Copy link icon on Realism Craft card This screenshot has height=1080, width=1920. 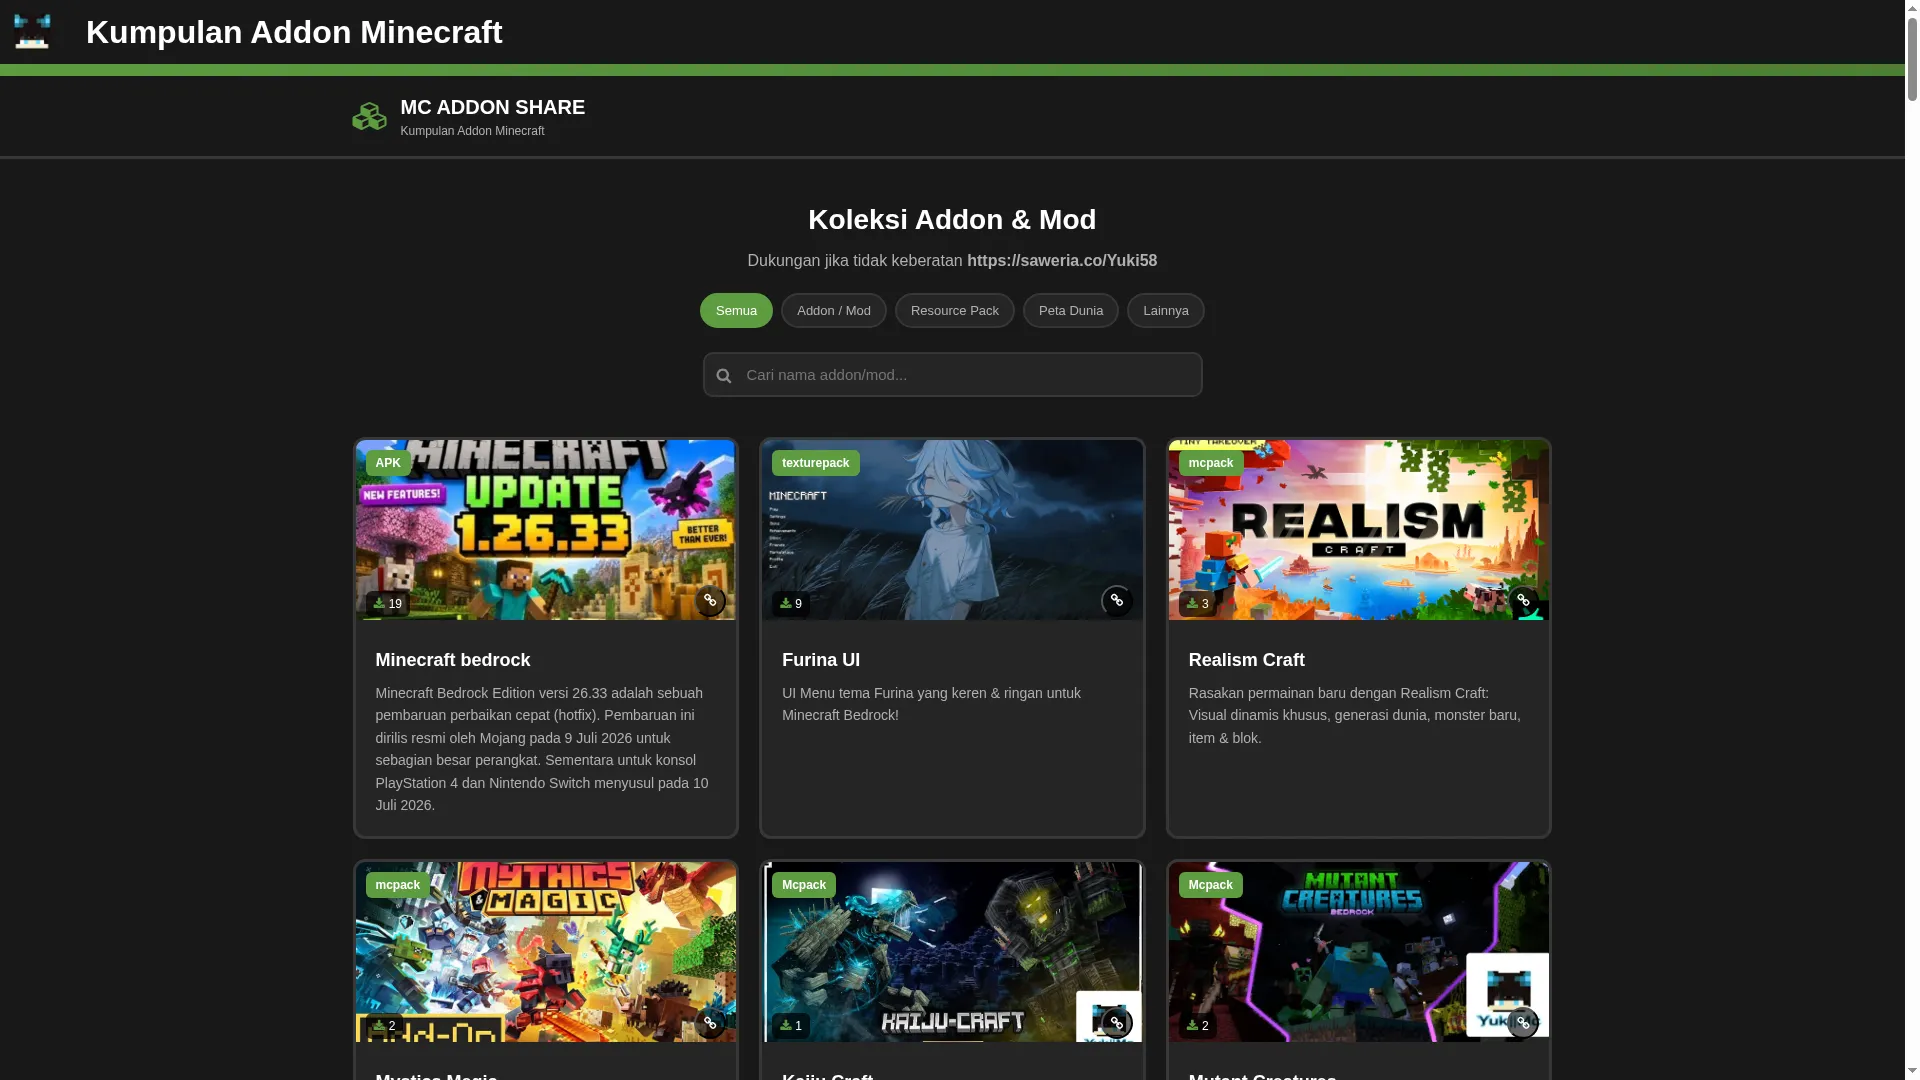click(1523, 601)
